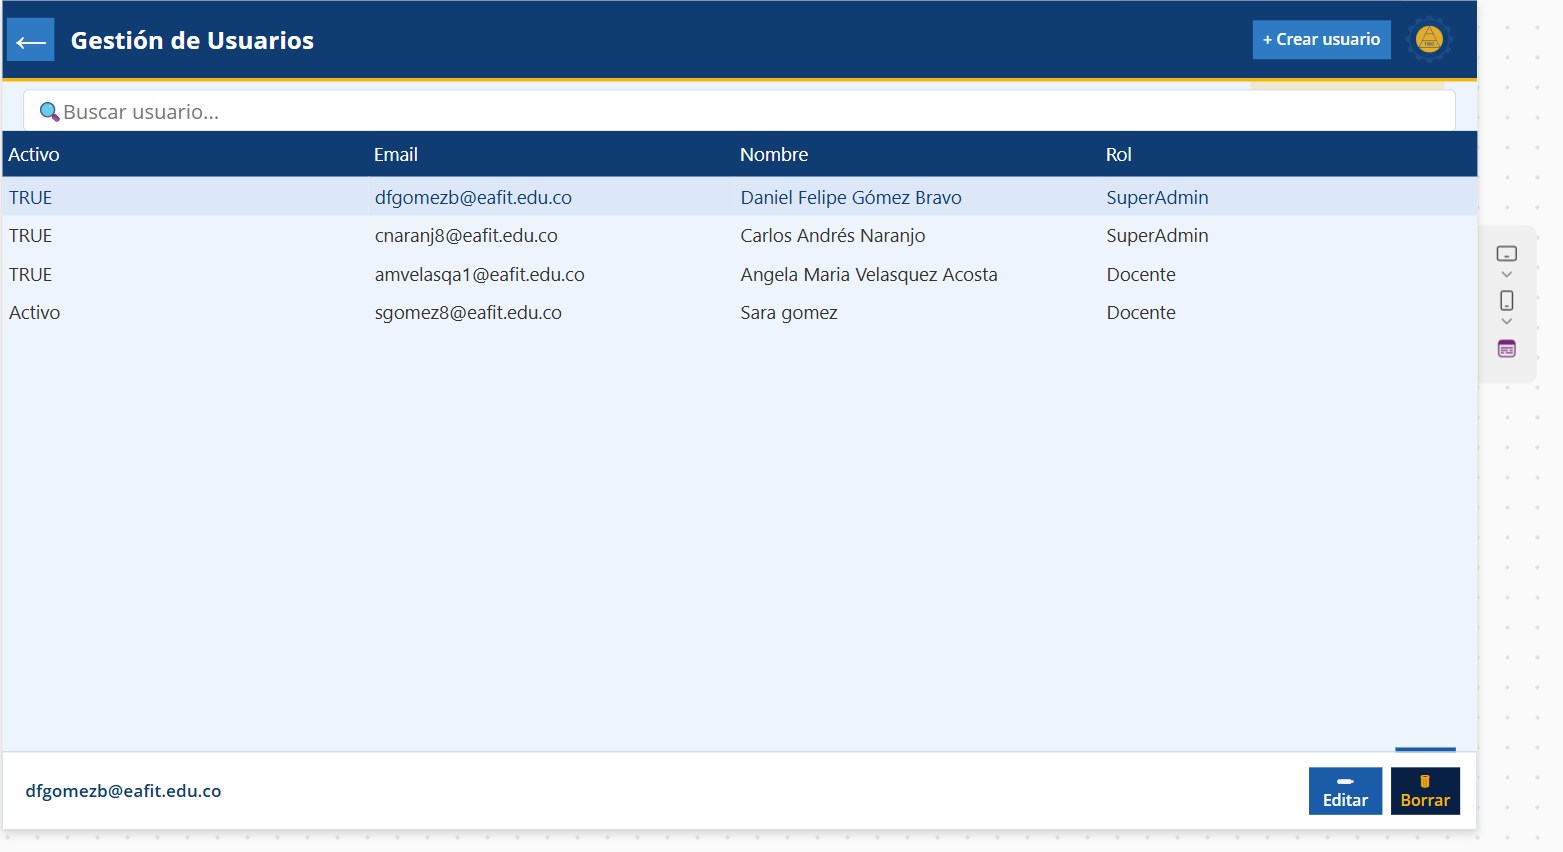The height and width of the screenshot is (852, 1563).
Task: Click Activo status in Sara gomez row
Action: [x=35, y=313]
